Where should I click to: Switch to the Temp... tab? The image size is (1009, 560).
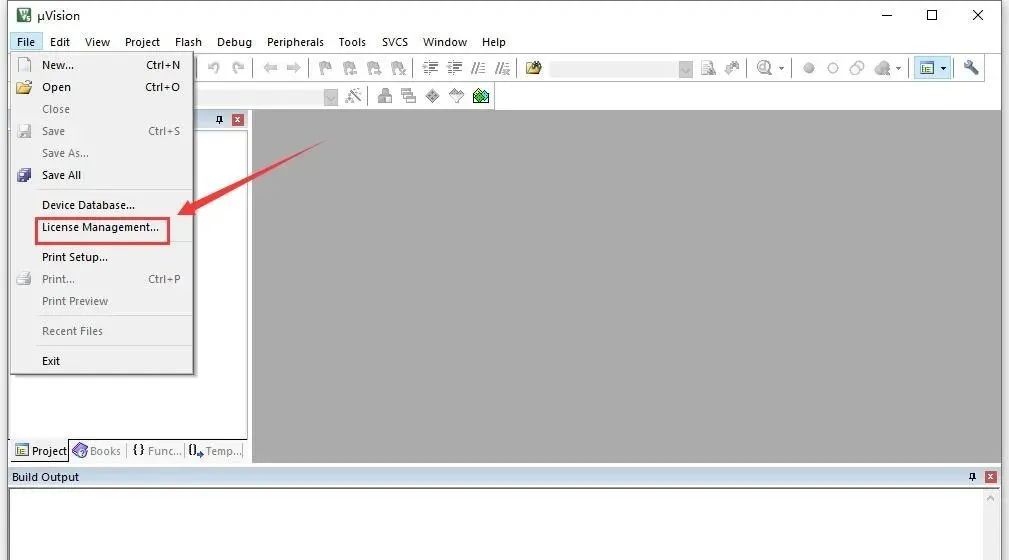(216, 451)
